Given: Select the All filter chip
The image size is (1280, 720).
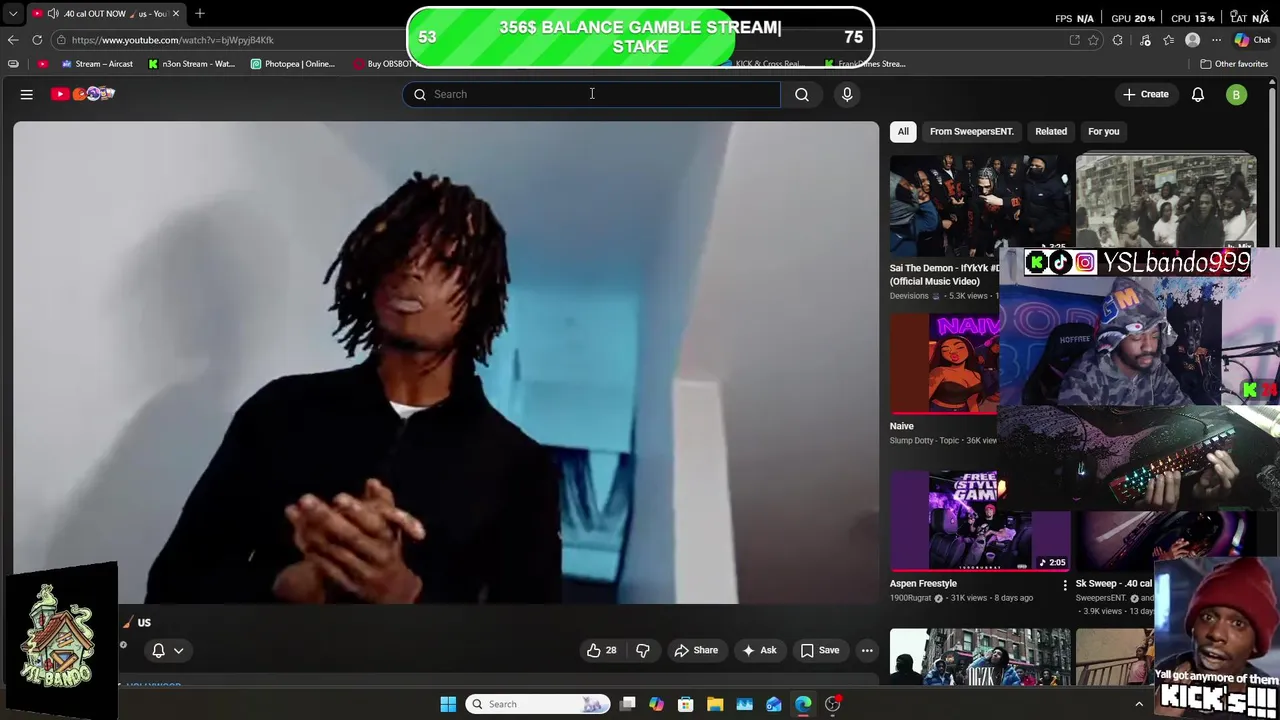Looking at the screenshot, I should [903, 131].
